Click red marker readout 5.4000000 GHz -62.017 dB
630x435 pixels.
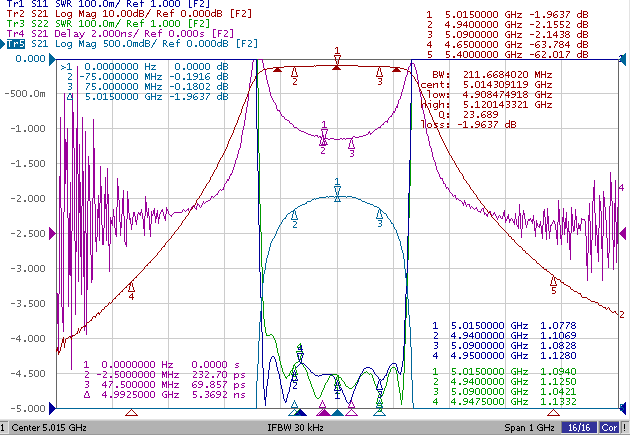[507, 54]
